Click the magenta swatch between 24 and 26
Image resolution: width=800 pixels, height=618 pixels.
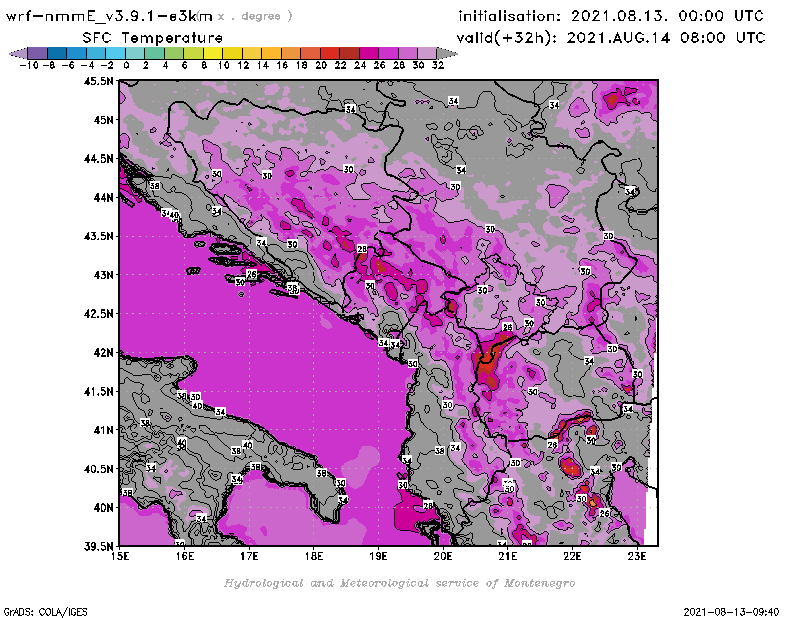[368, 53]
